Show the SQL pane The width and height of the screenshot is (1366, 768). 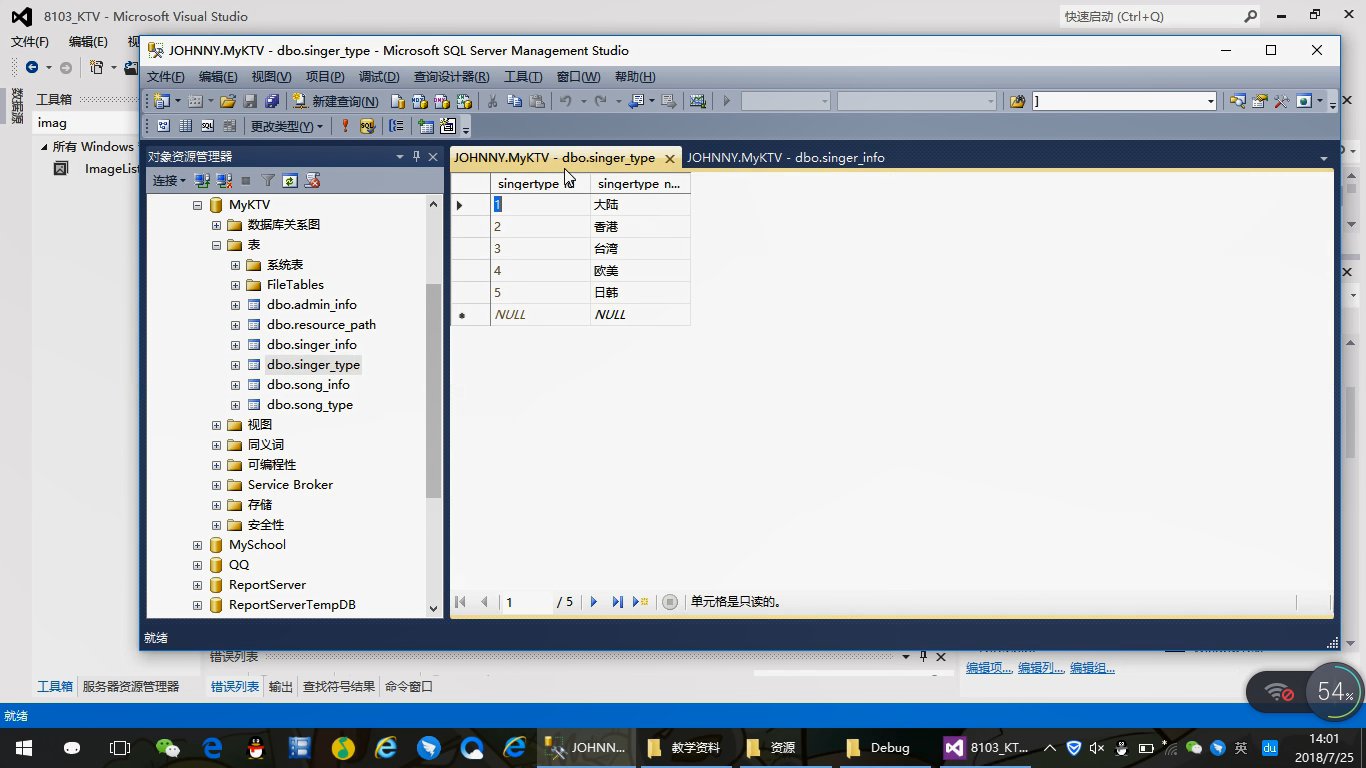point(207,126)
